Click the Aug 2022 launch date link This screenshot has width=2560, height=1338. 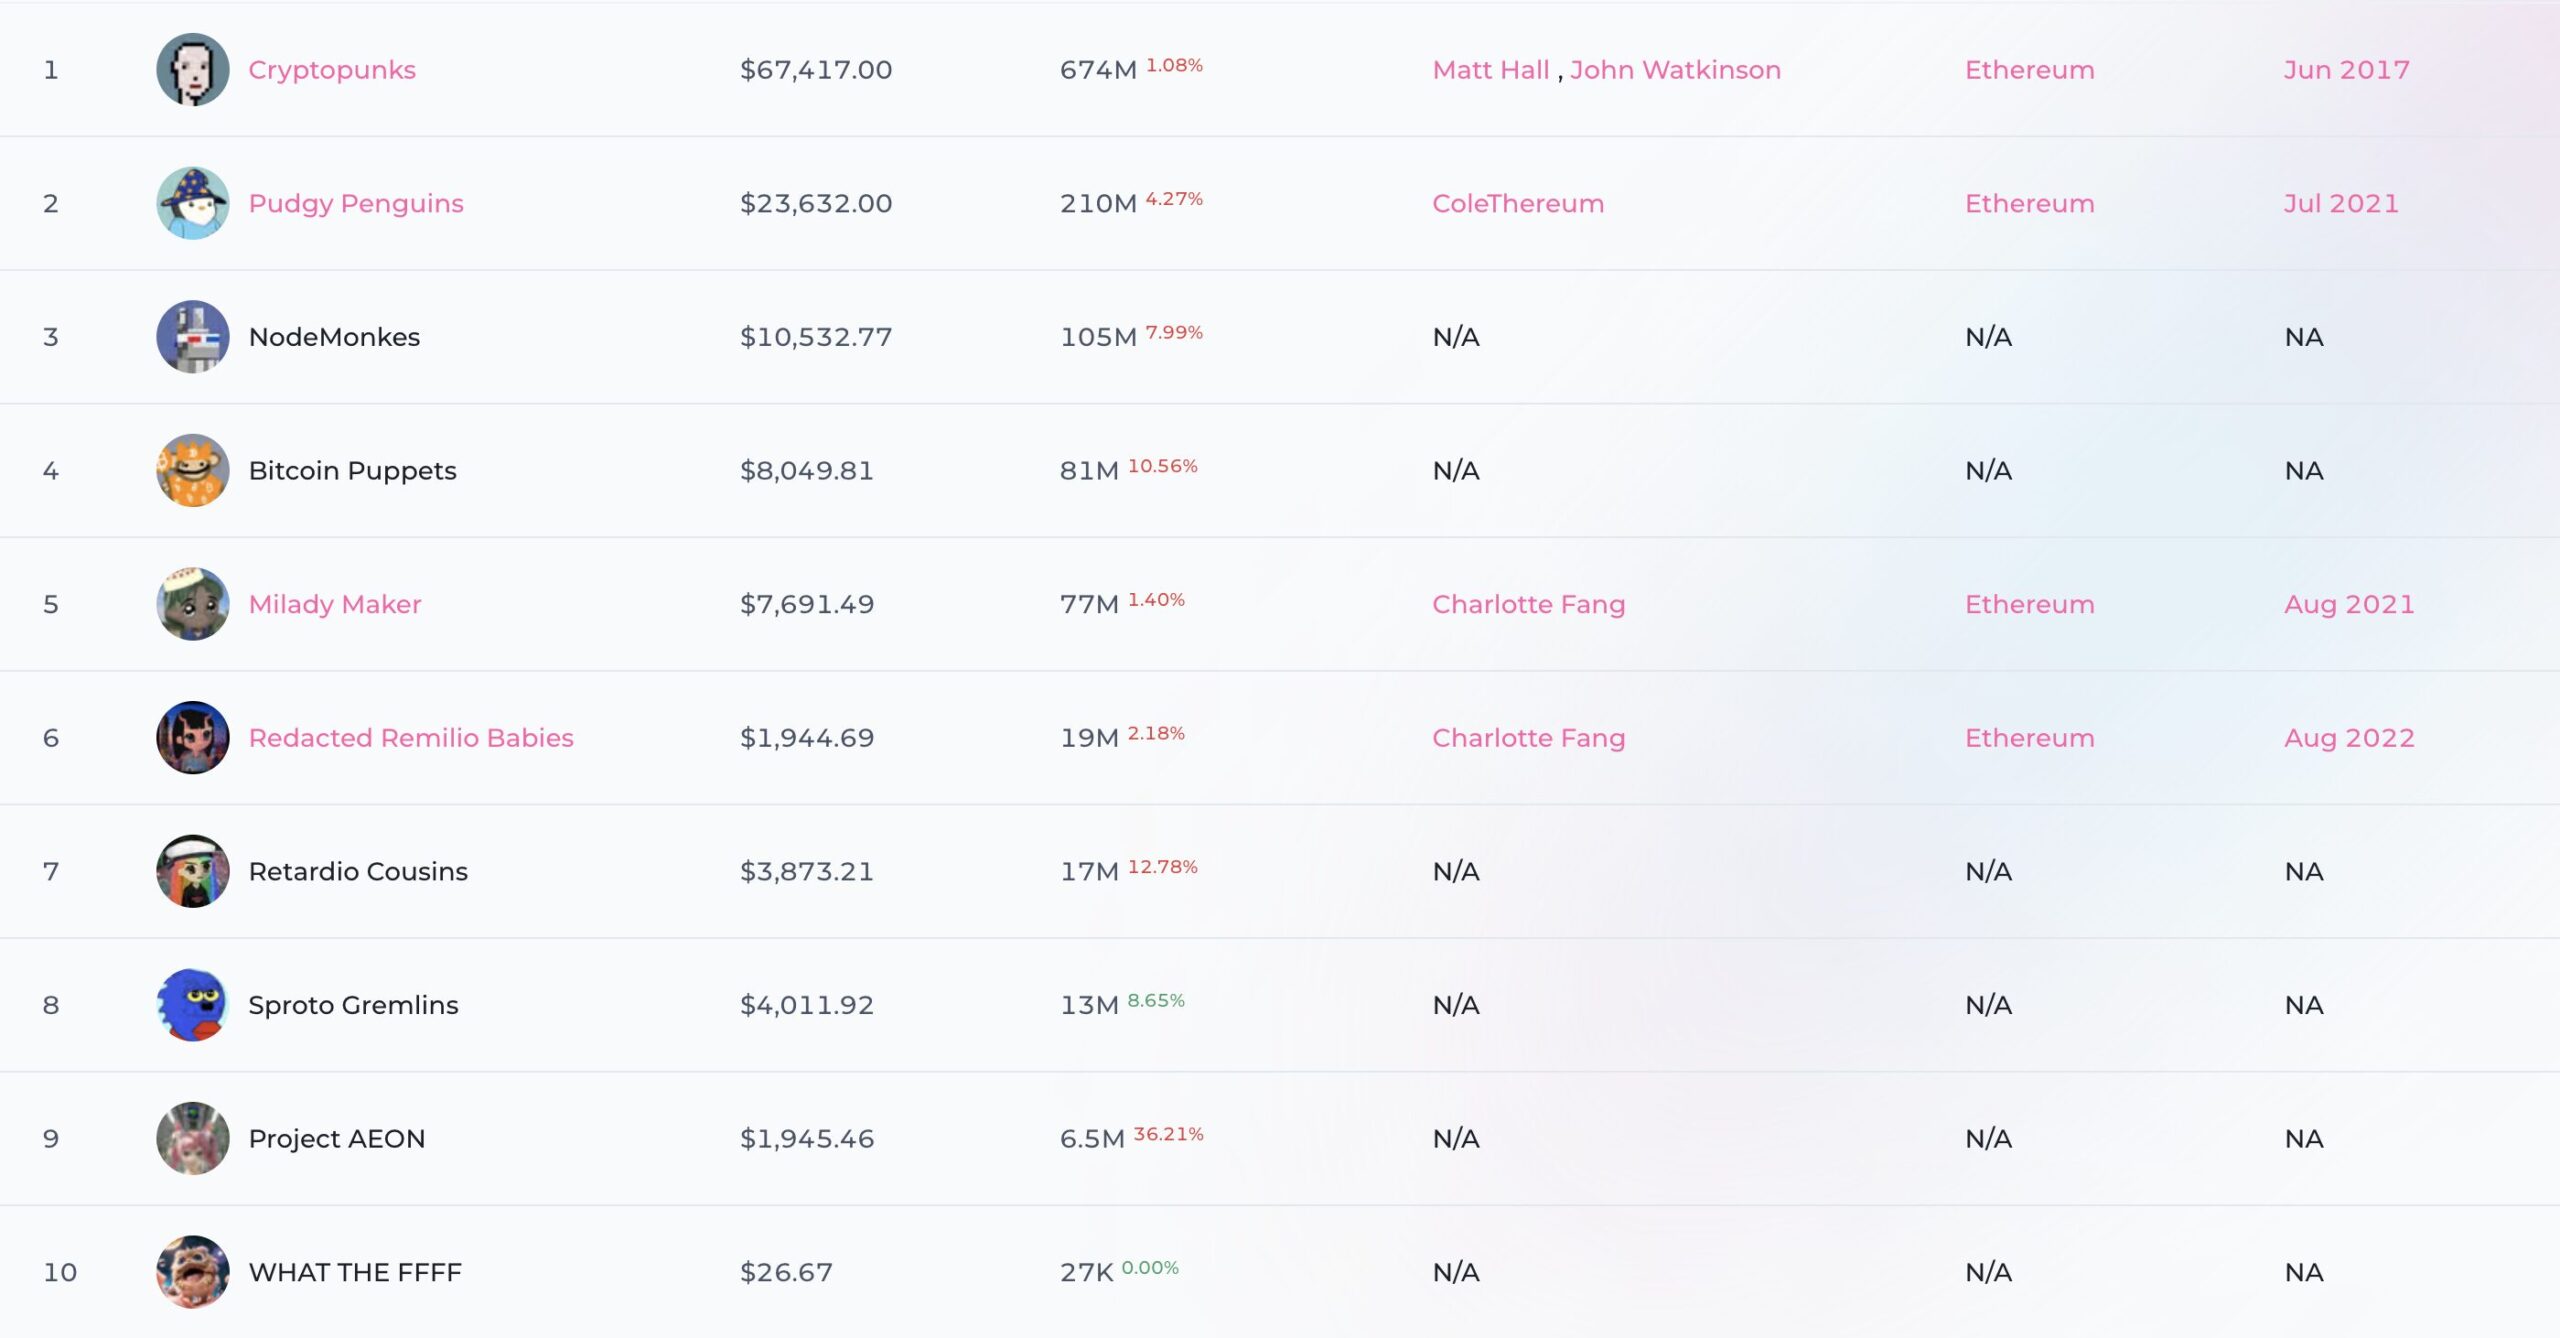2349,739
